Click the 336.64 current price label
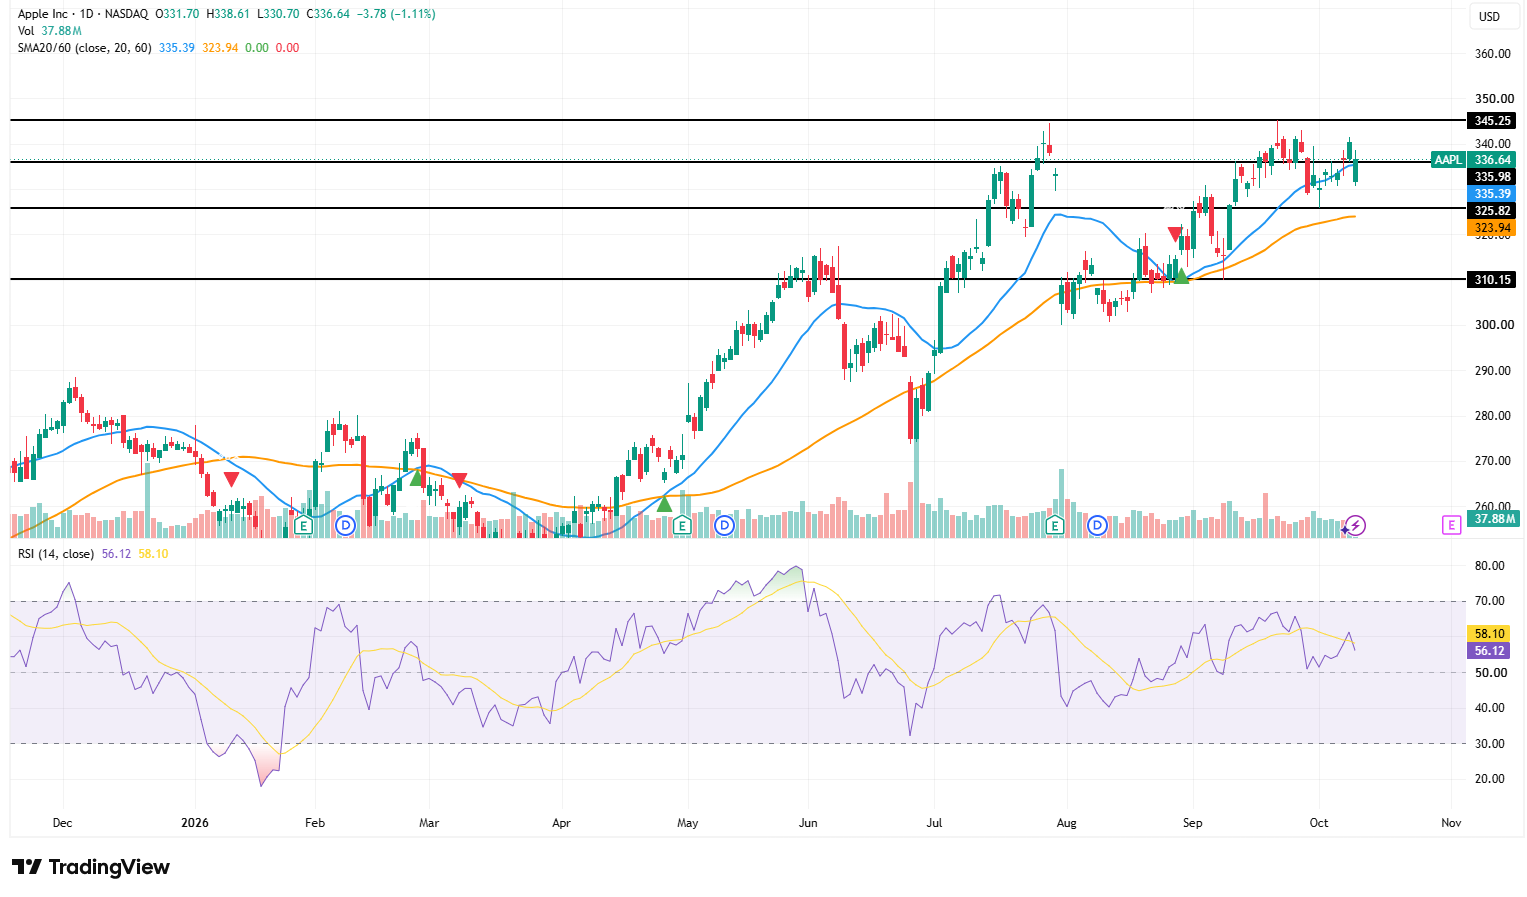Viewport: 1527px width, 897px height. 1492,160
